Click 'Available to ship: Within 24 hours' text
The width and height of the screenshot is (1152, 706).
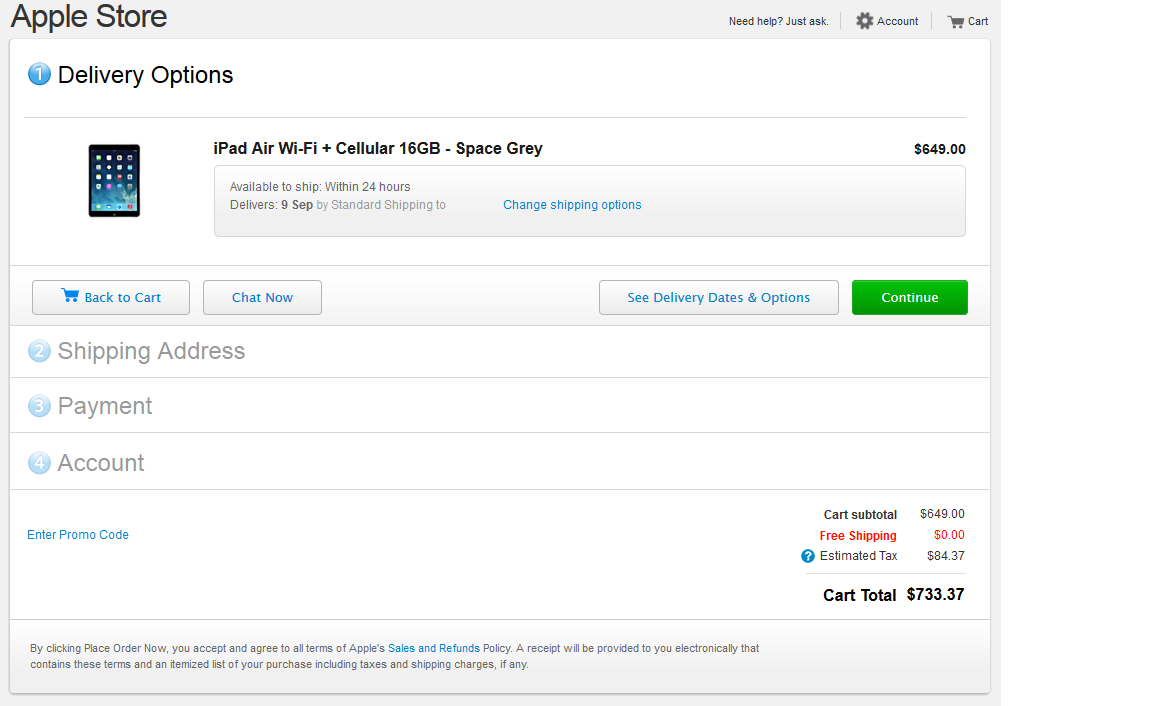pyautogui.click(x=320, y=187)
